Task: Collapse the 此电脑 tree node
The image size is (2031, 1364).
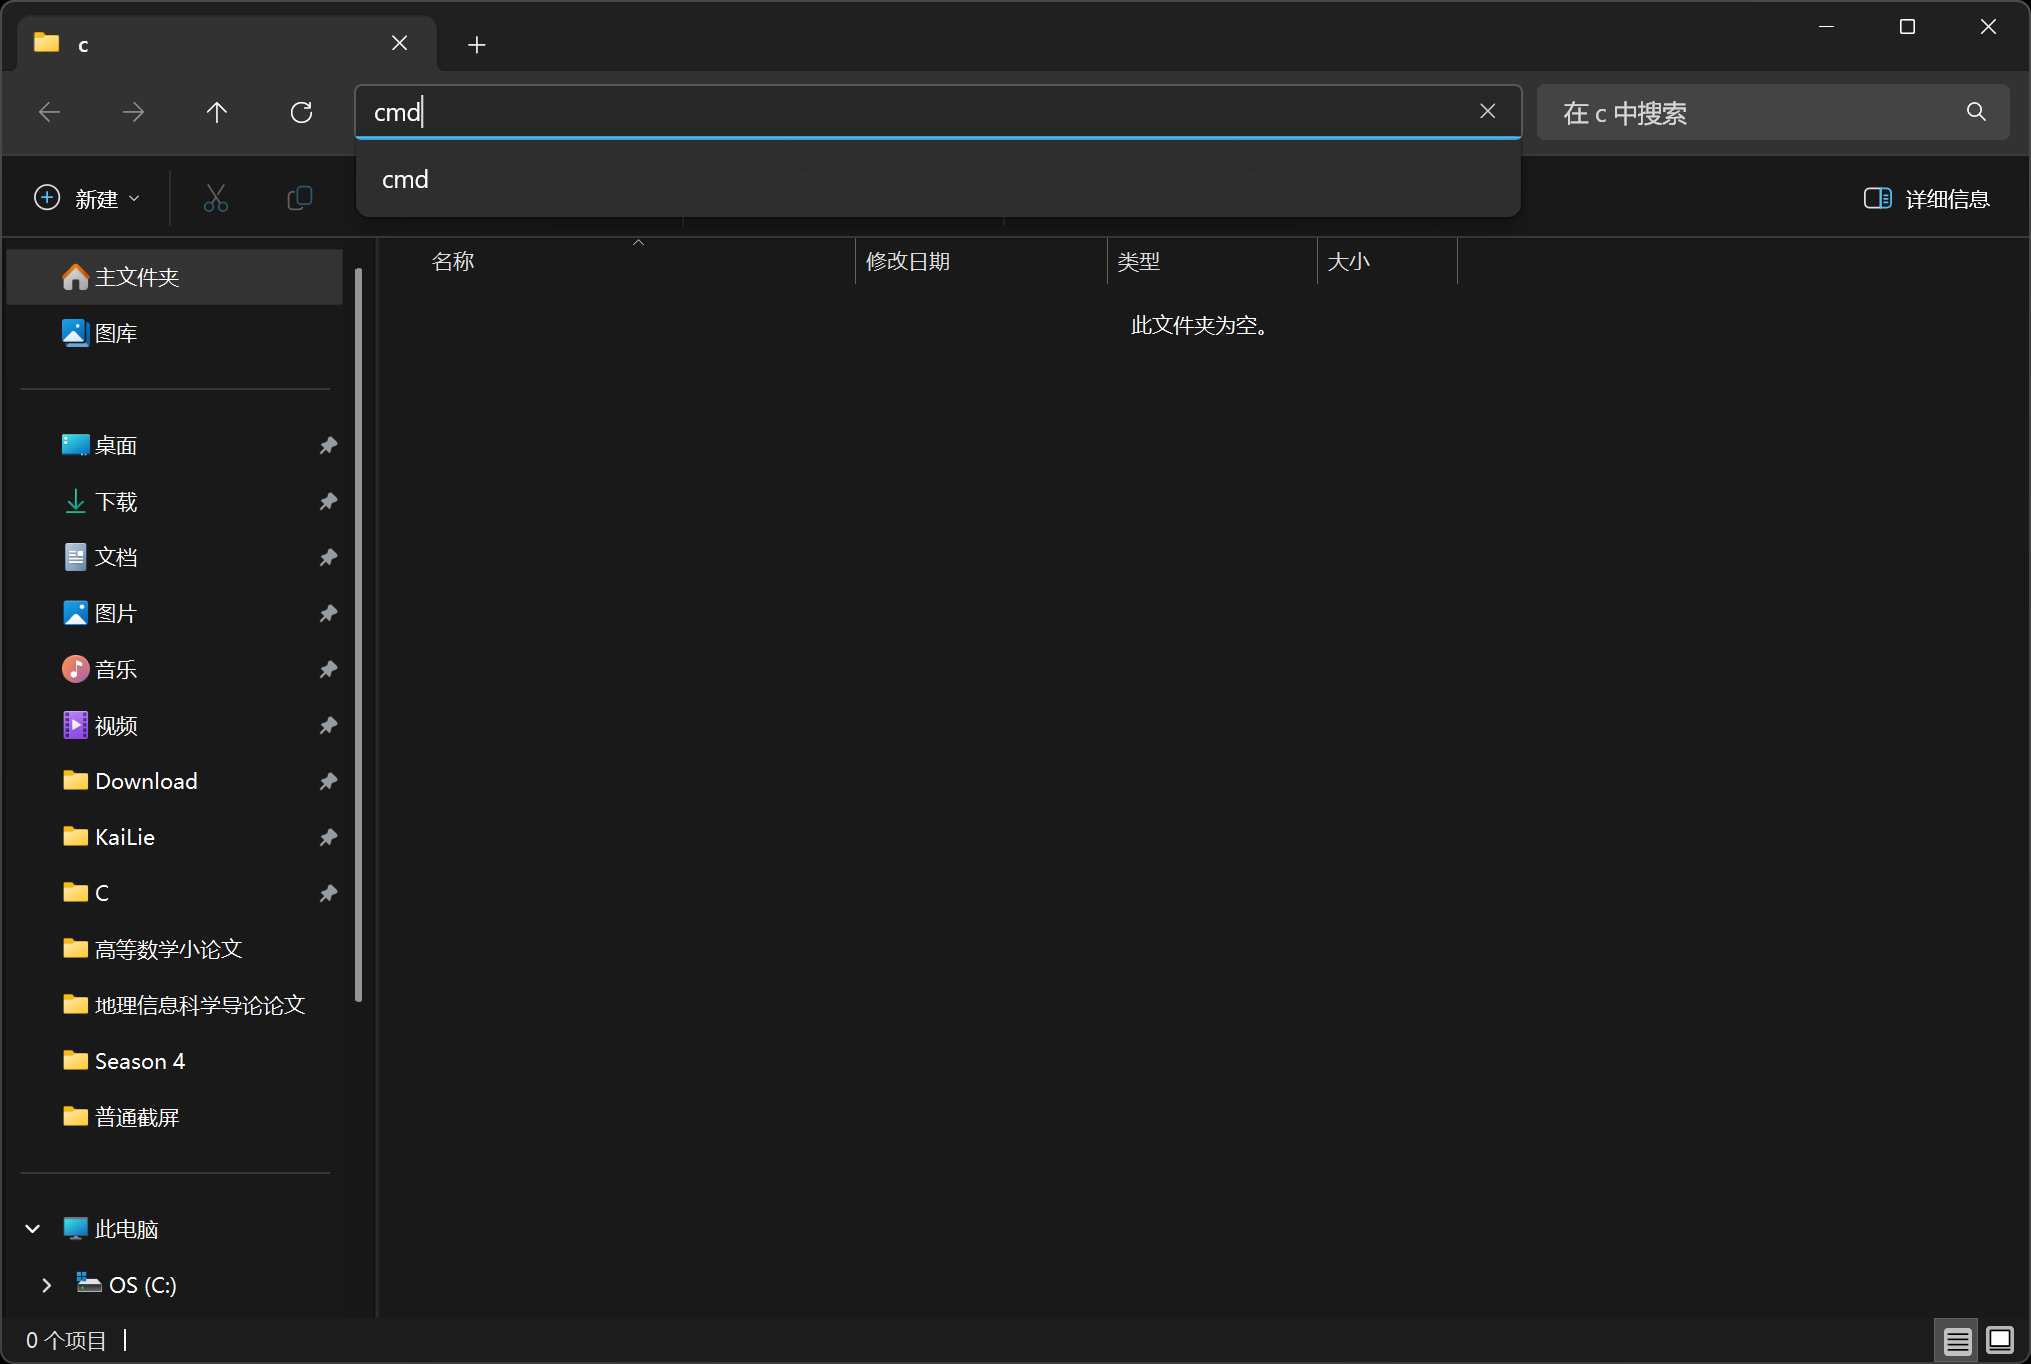Action: pyautogui.click(x=33, y=1229)
